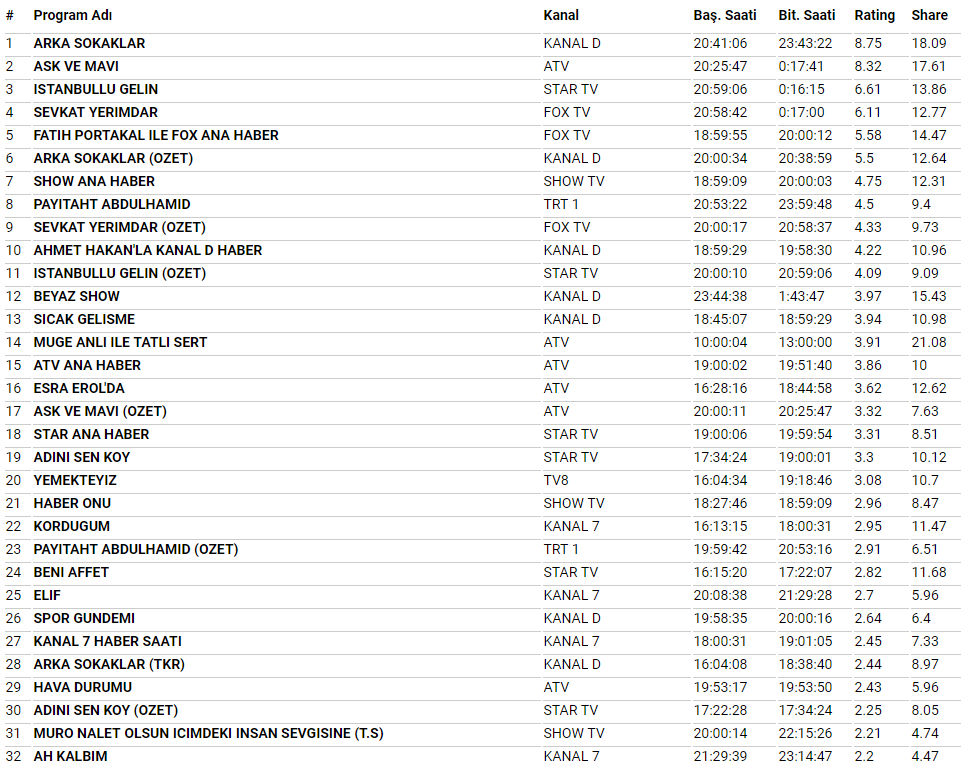Select the Bit. Saati column header
The image size is (969, 768).
click(806, 15)
